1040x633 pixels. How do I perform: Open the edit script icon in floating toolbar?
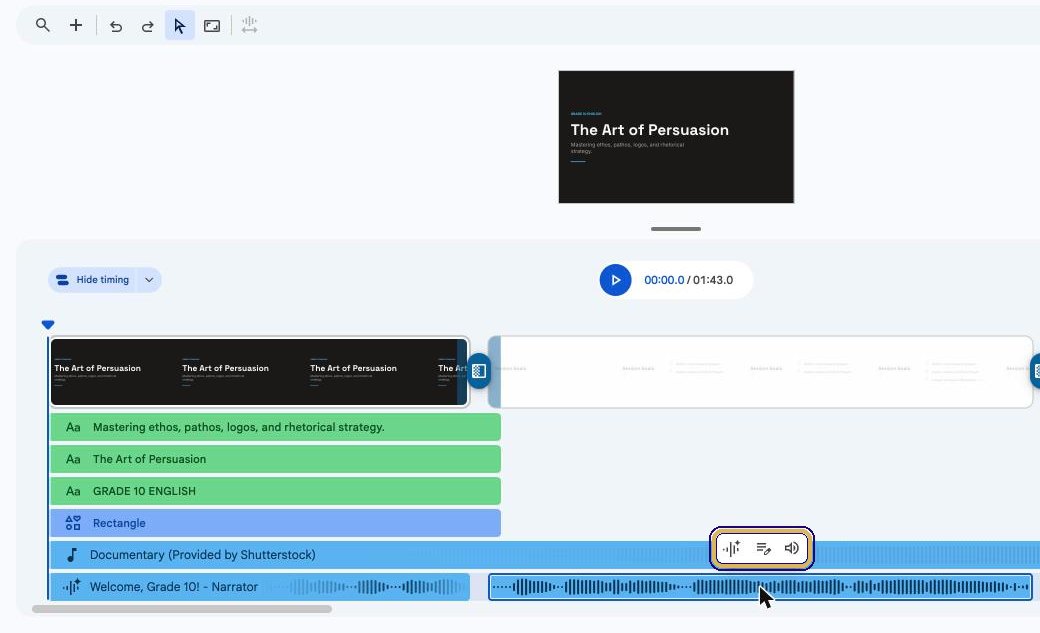coord(763,548)
